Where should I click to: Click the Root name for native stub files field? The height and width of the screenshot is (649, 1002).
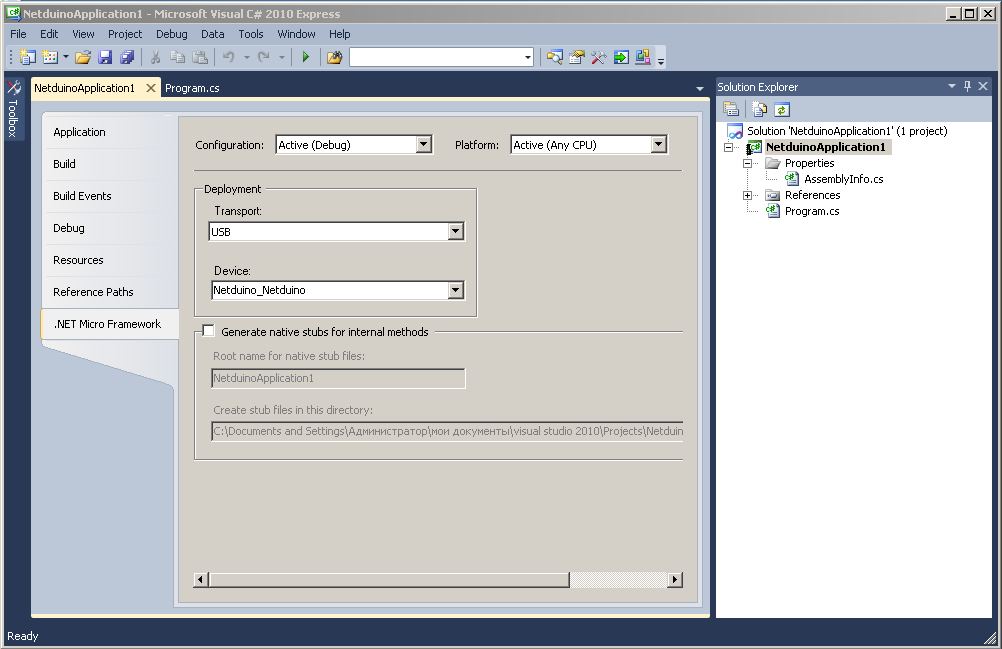click(339, 378)
